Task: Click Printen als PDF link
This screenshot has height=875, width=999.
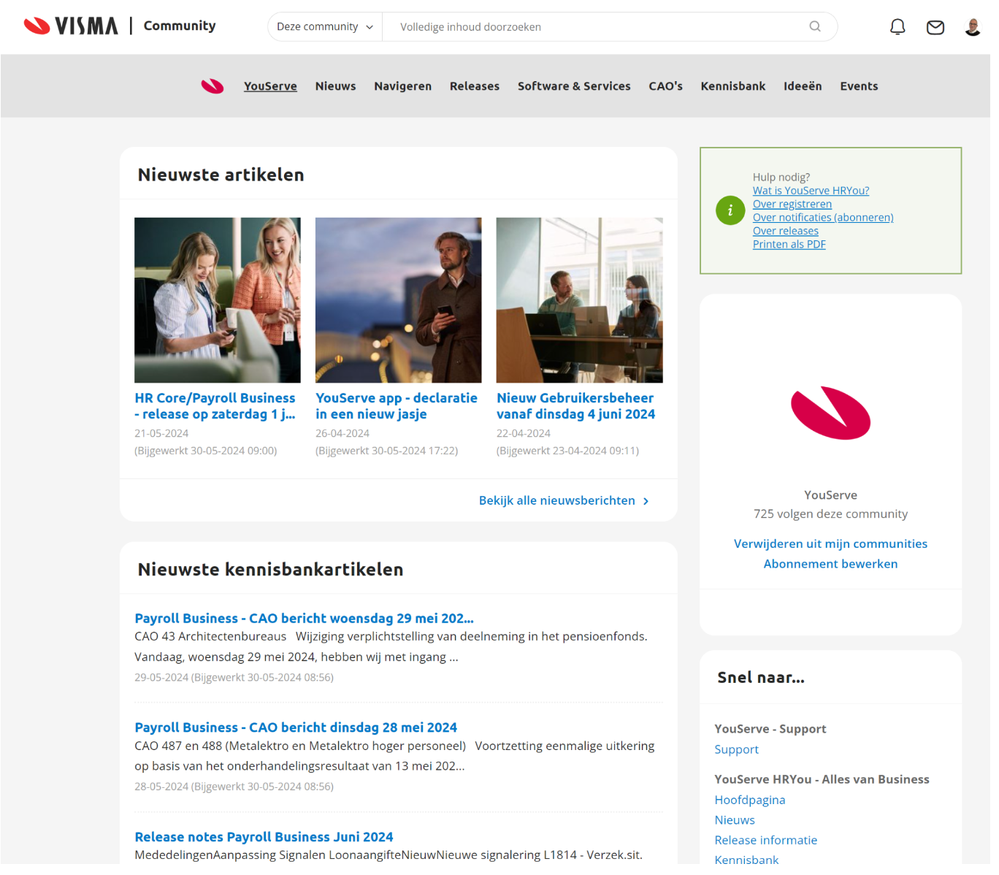Action: [x=789, y=244]
